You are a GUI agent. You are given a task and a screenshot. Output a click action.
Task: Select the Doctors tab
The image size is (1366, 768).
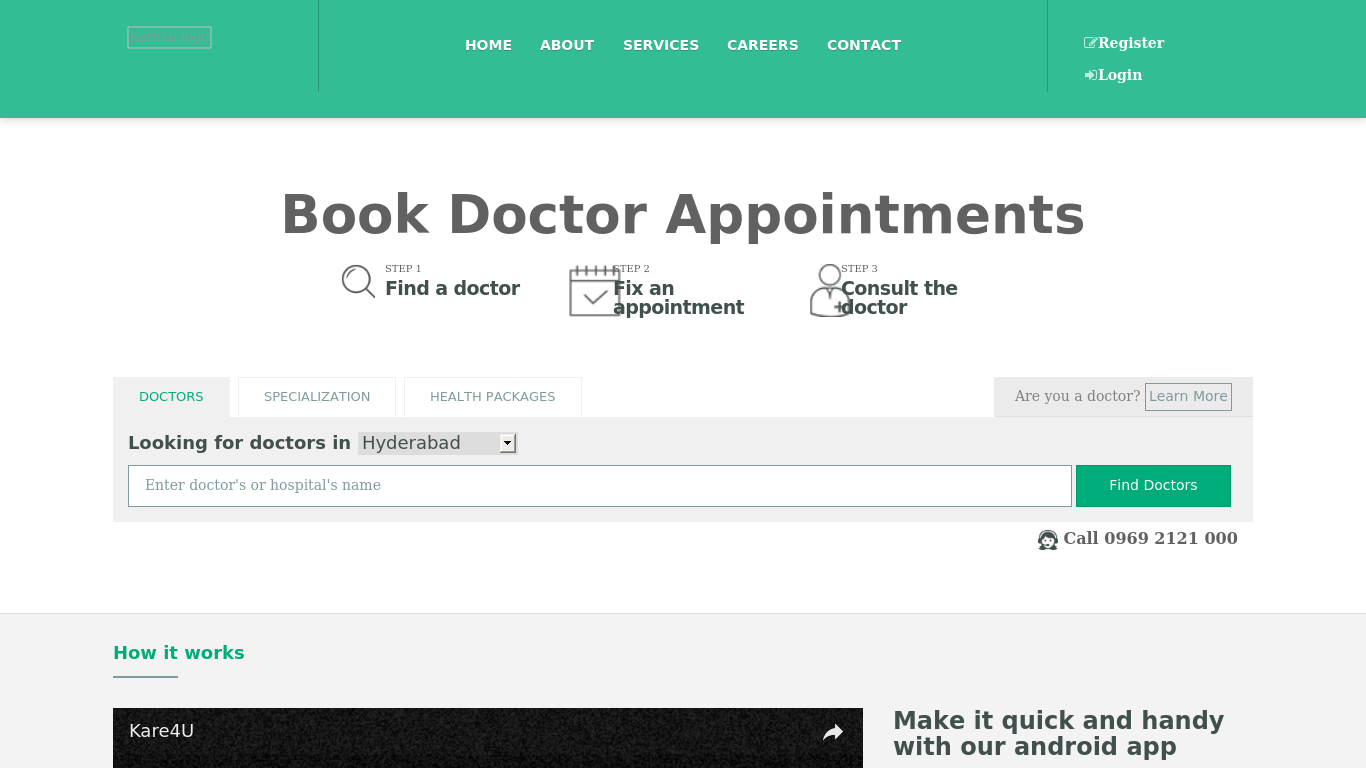click(171, 397)
